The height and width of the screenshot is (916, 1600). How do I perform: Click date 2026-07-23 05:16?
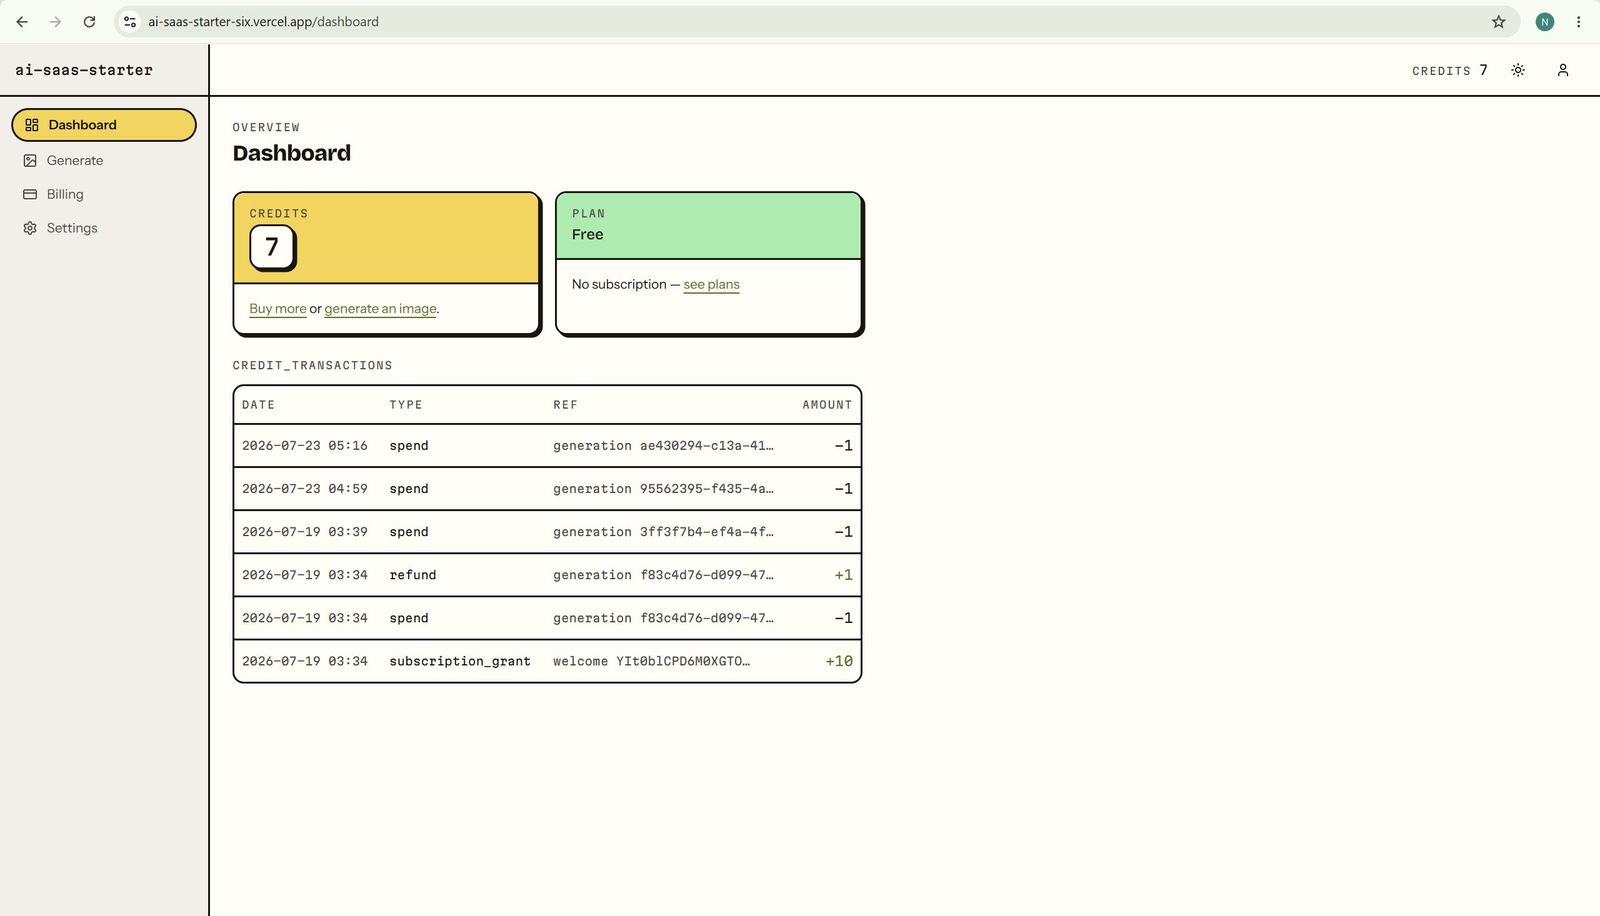(x=305, y=446)
